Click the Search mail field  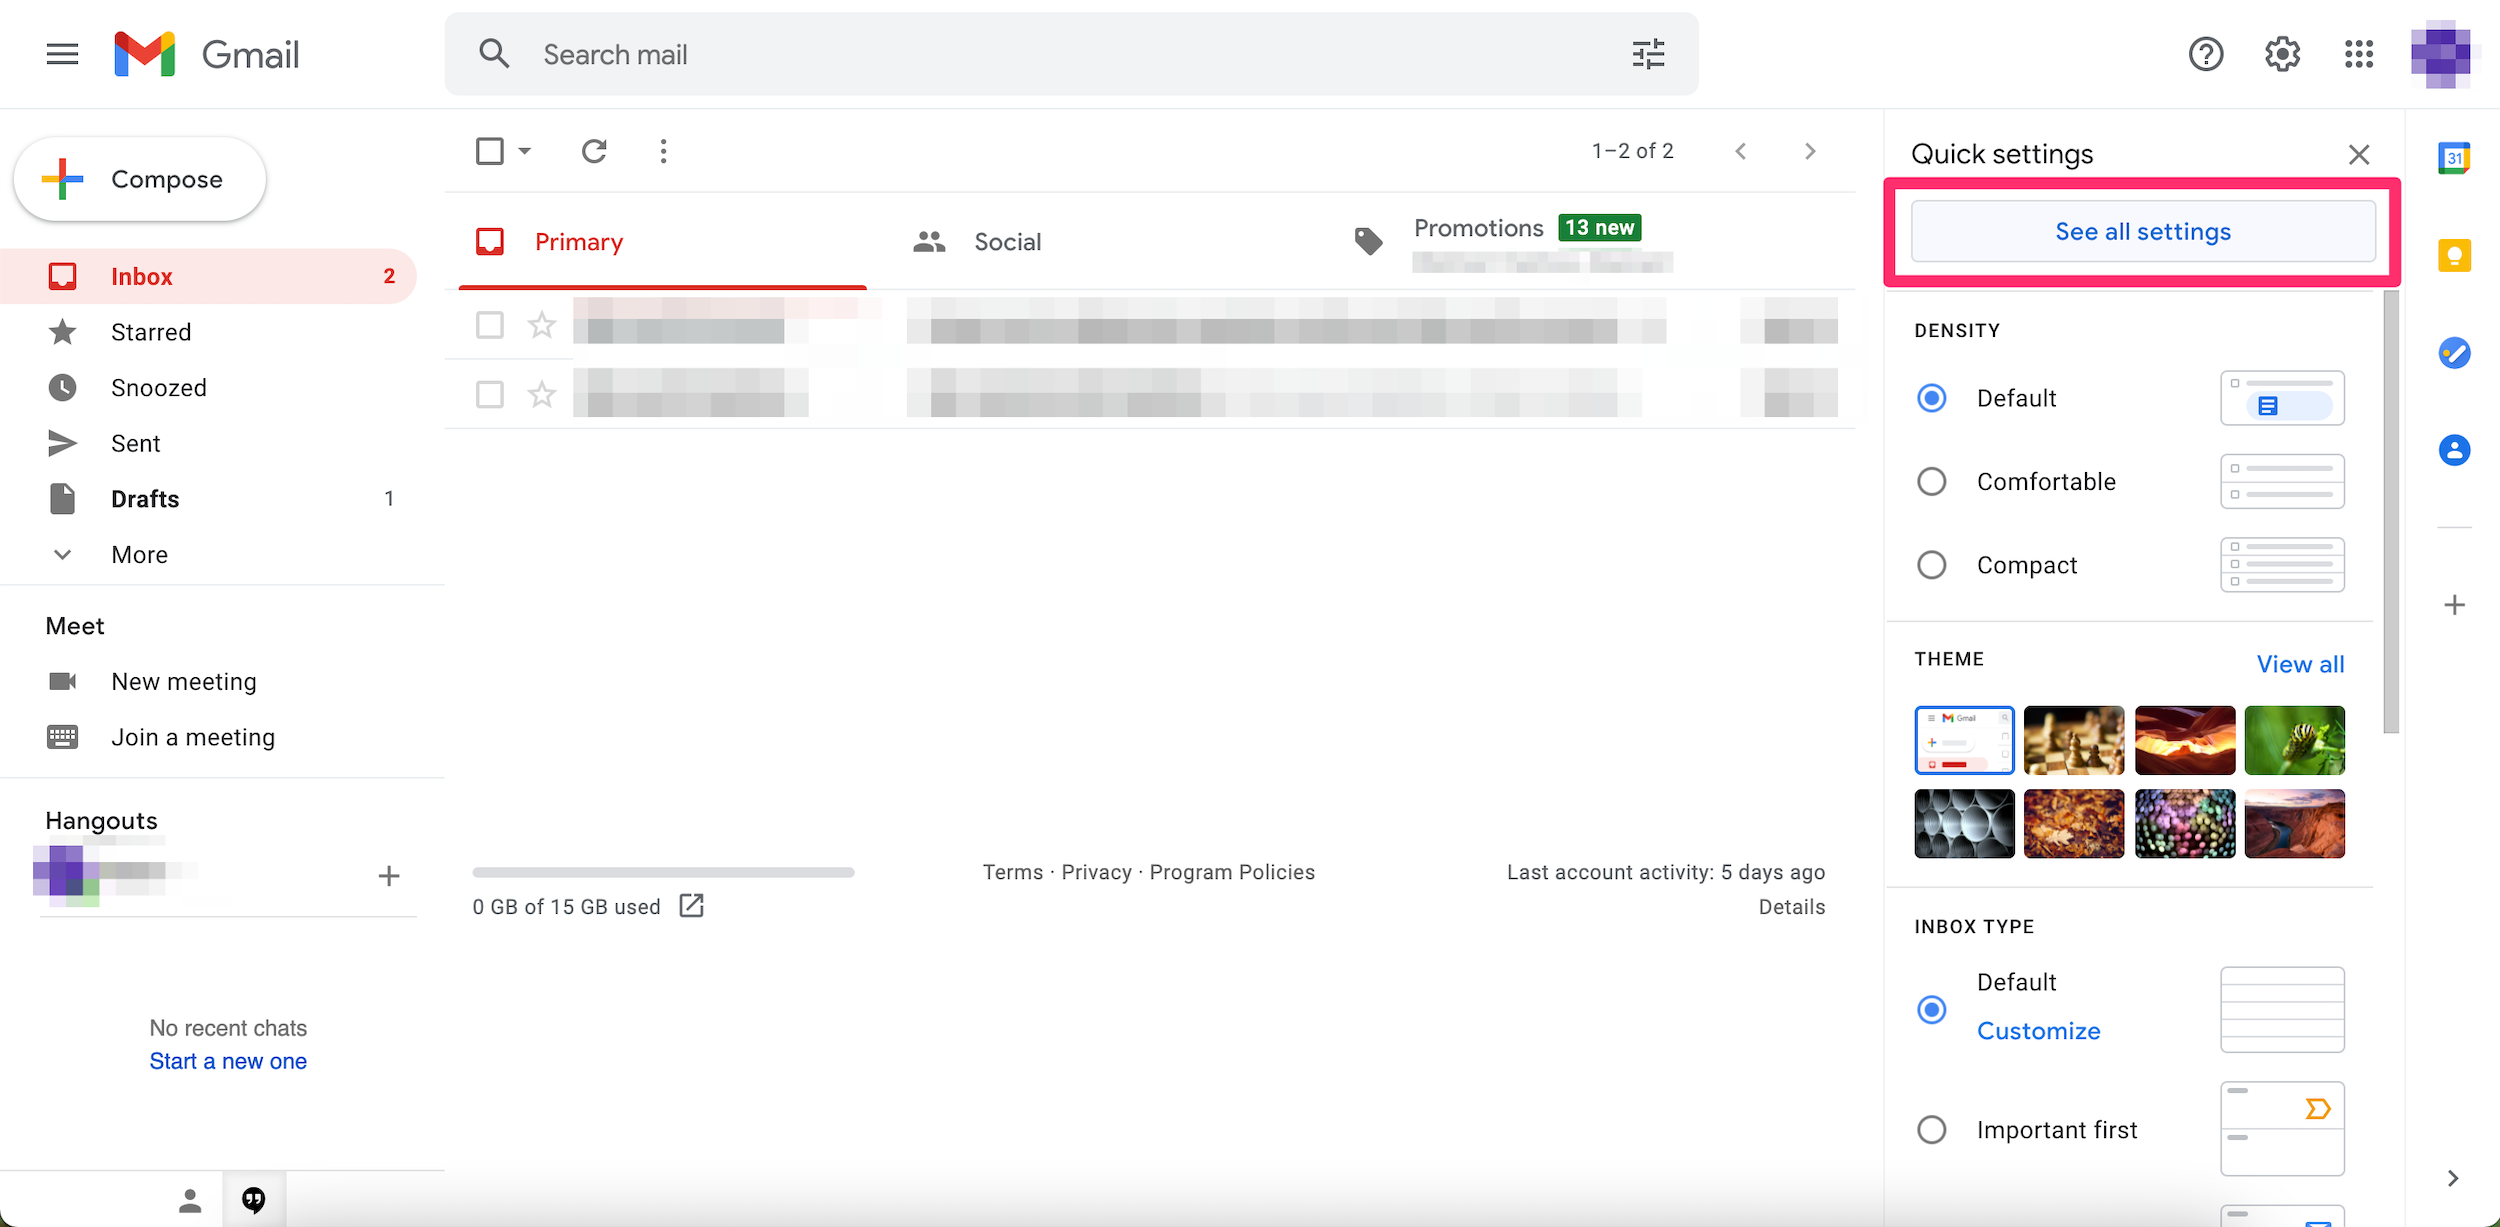point(1072,54)
